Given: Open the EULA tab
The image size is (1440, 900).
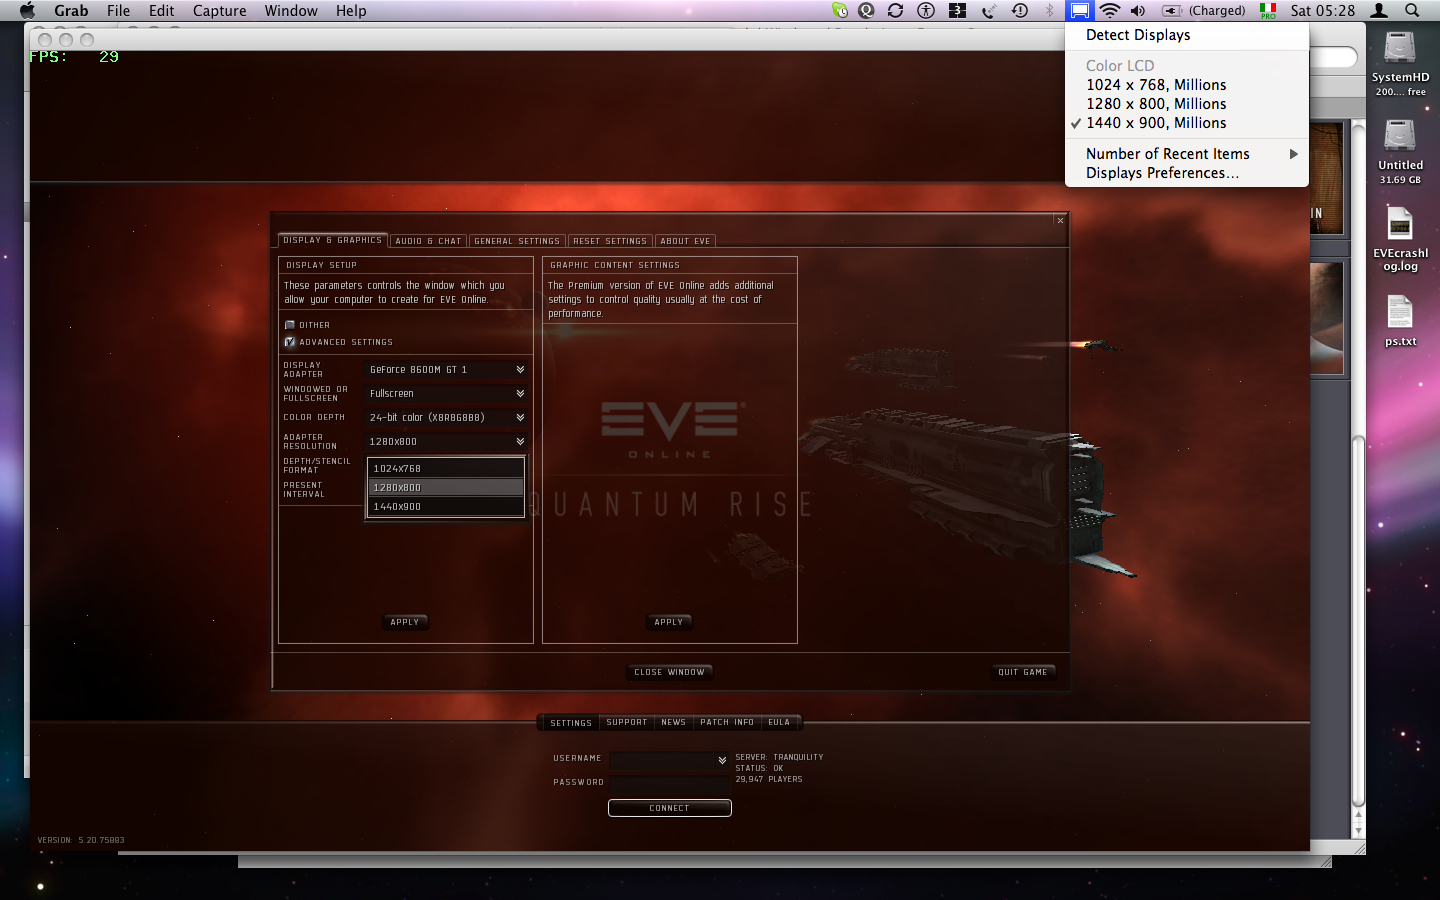Looking at the screenshot, I should [x=779, y=722].
